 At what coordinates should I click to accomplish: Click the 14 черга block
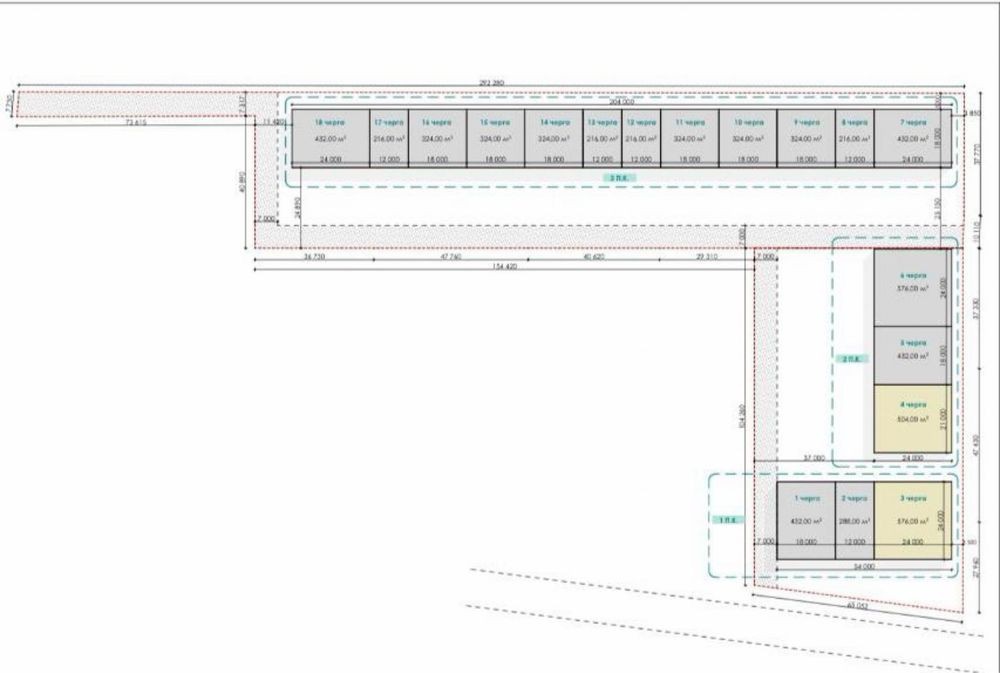coord(553,138)
